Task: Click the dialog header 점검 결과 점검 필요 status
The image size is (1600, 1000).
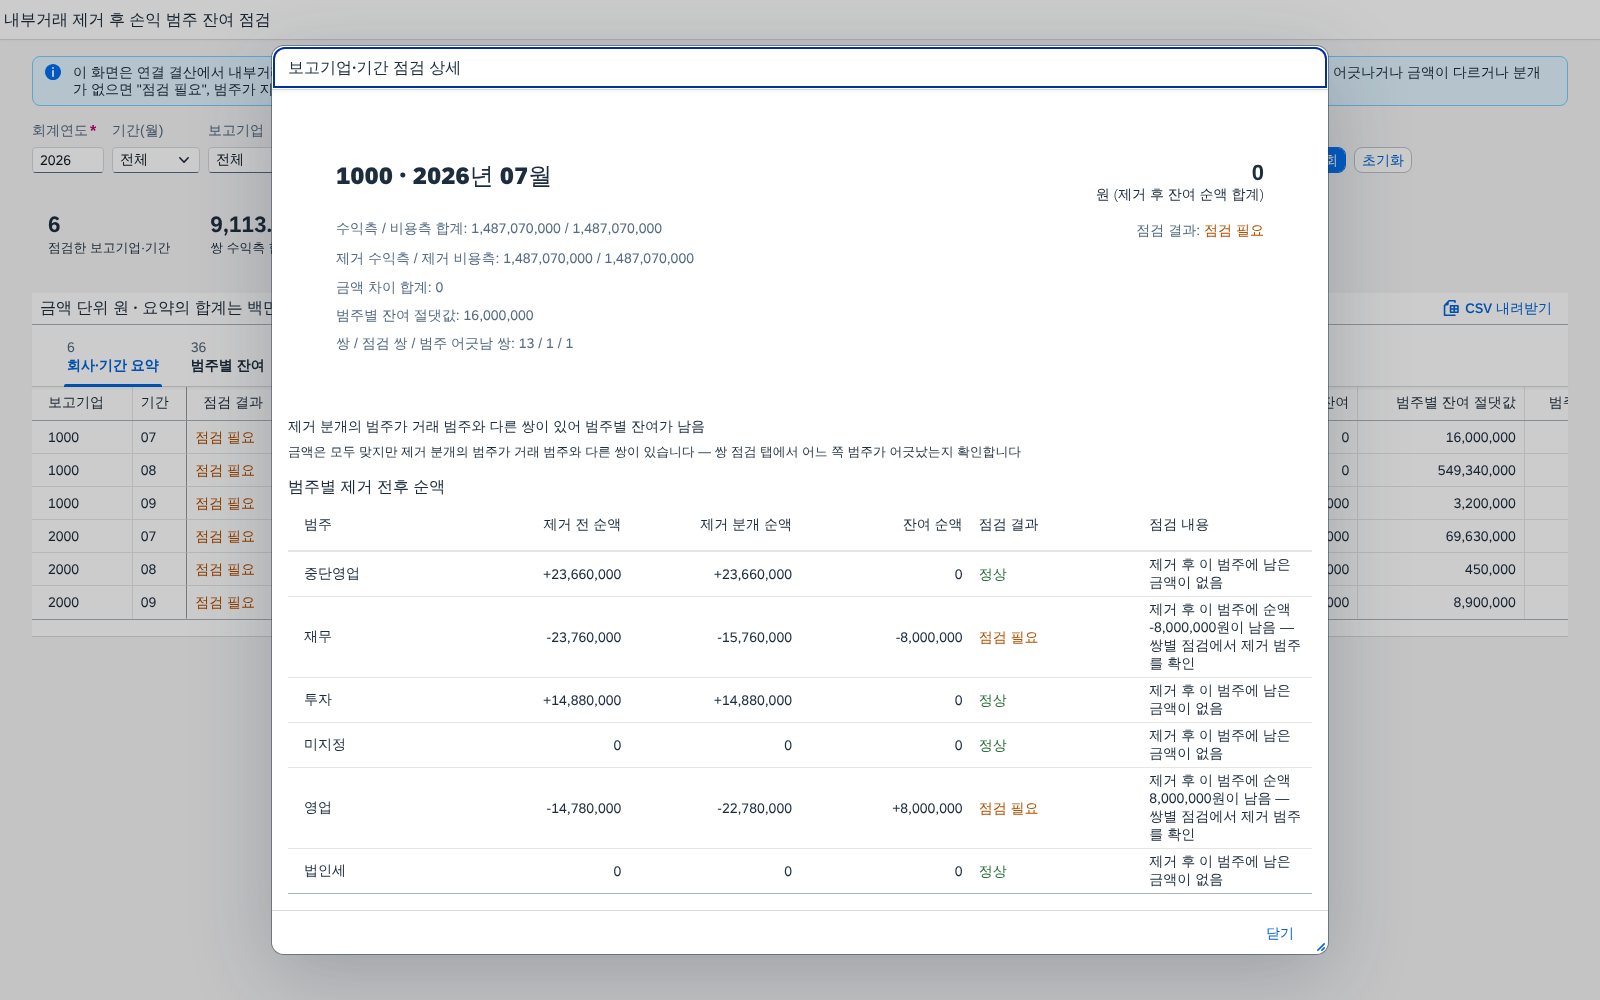Action: coord(1234,231)
